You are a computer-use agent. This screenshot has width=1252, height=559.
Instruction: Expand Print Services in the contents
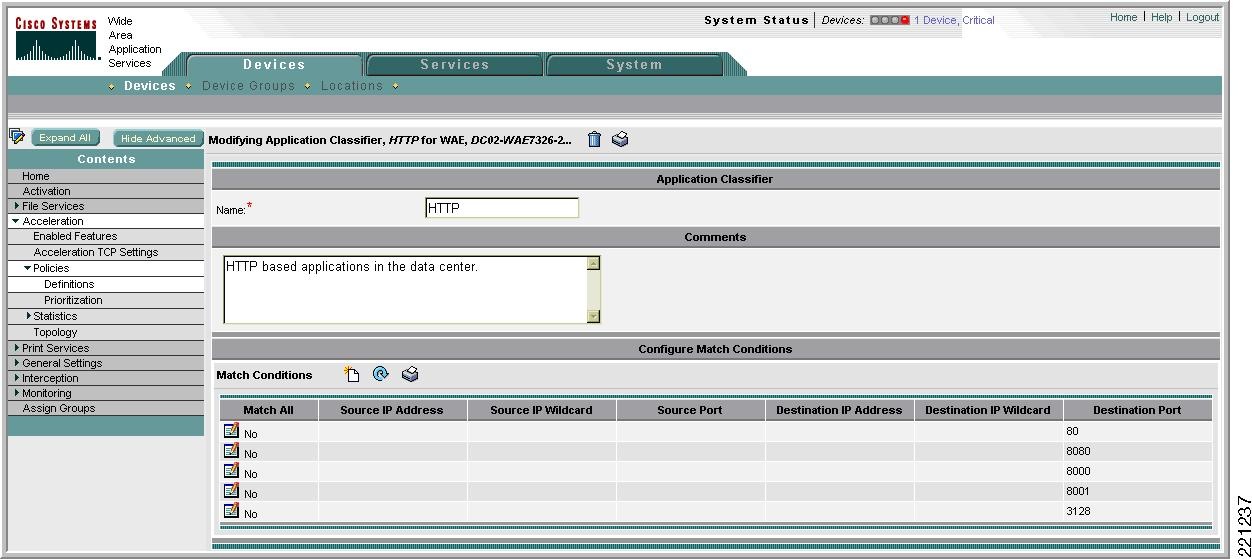coord(17,348)
